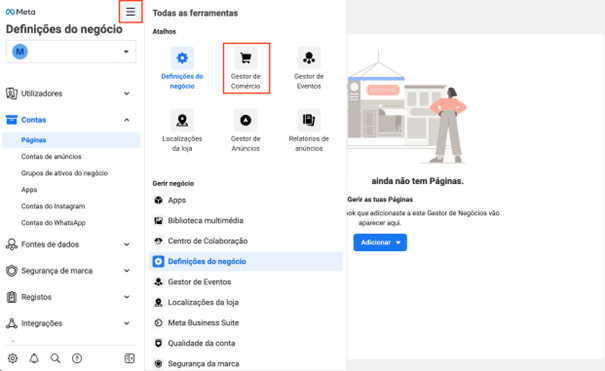Image resolution: width=605 pixels, height=371 pixels.
Task: Open the Definições do negócio shortcut gear
Action: pyautogui.click(x=182, y=58)
